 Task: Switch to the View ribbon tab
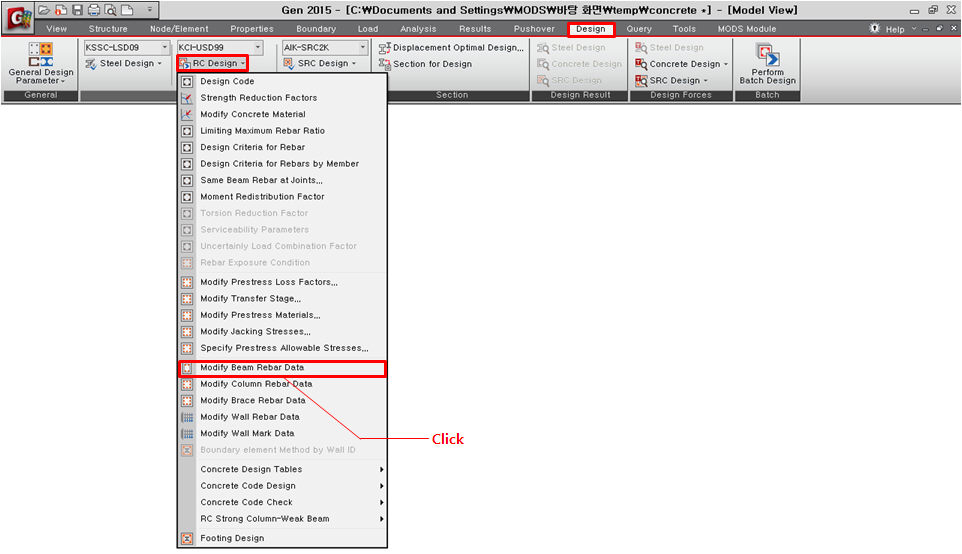pos(56,29)
